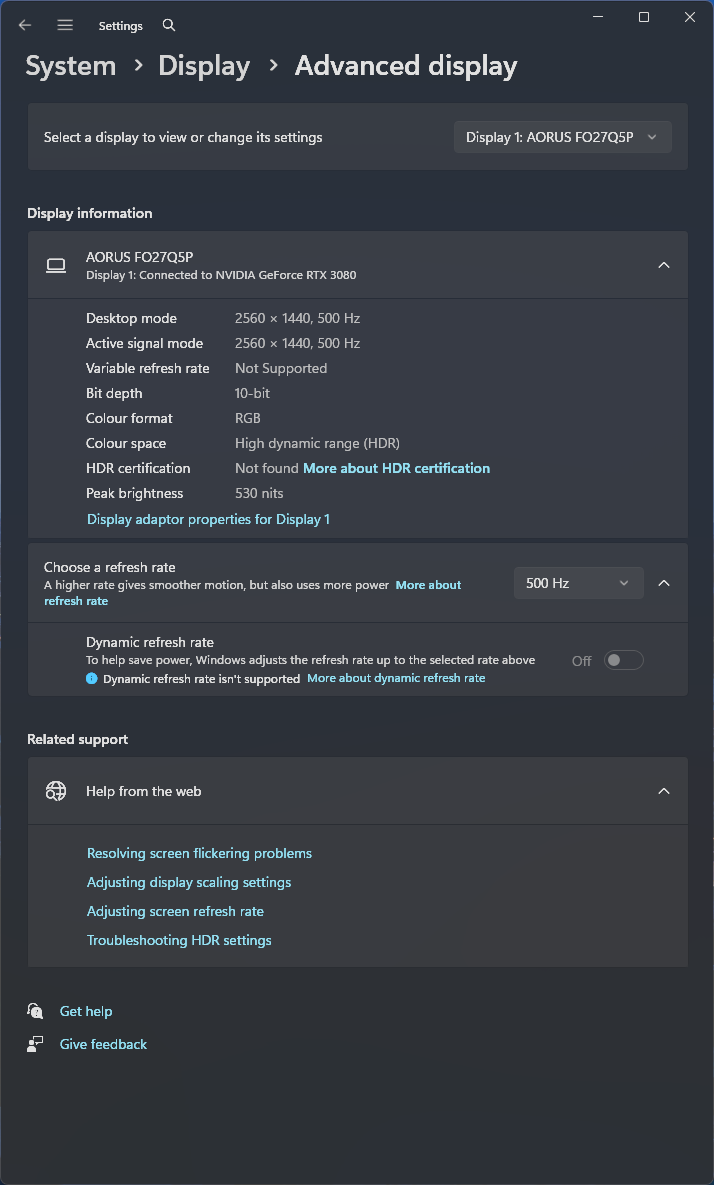Open the 500 Hz refresh rate dropdown
714x1185 pixels.
point(578,583)
